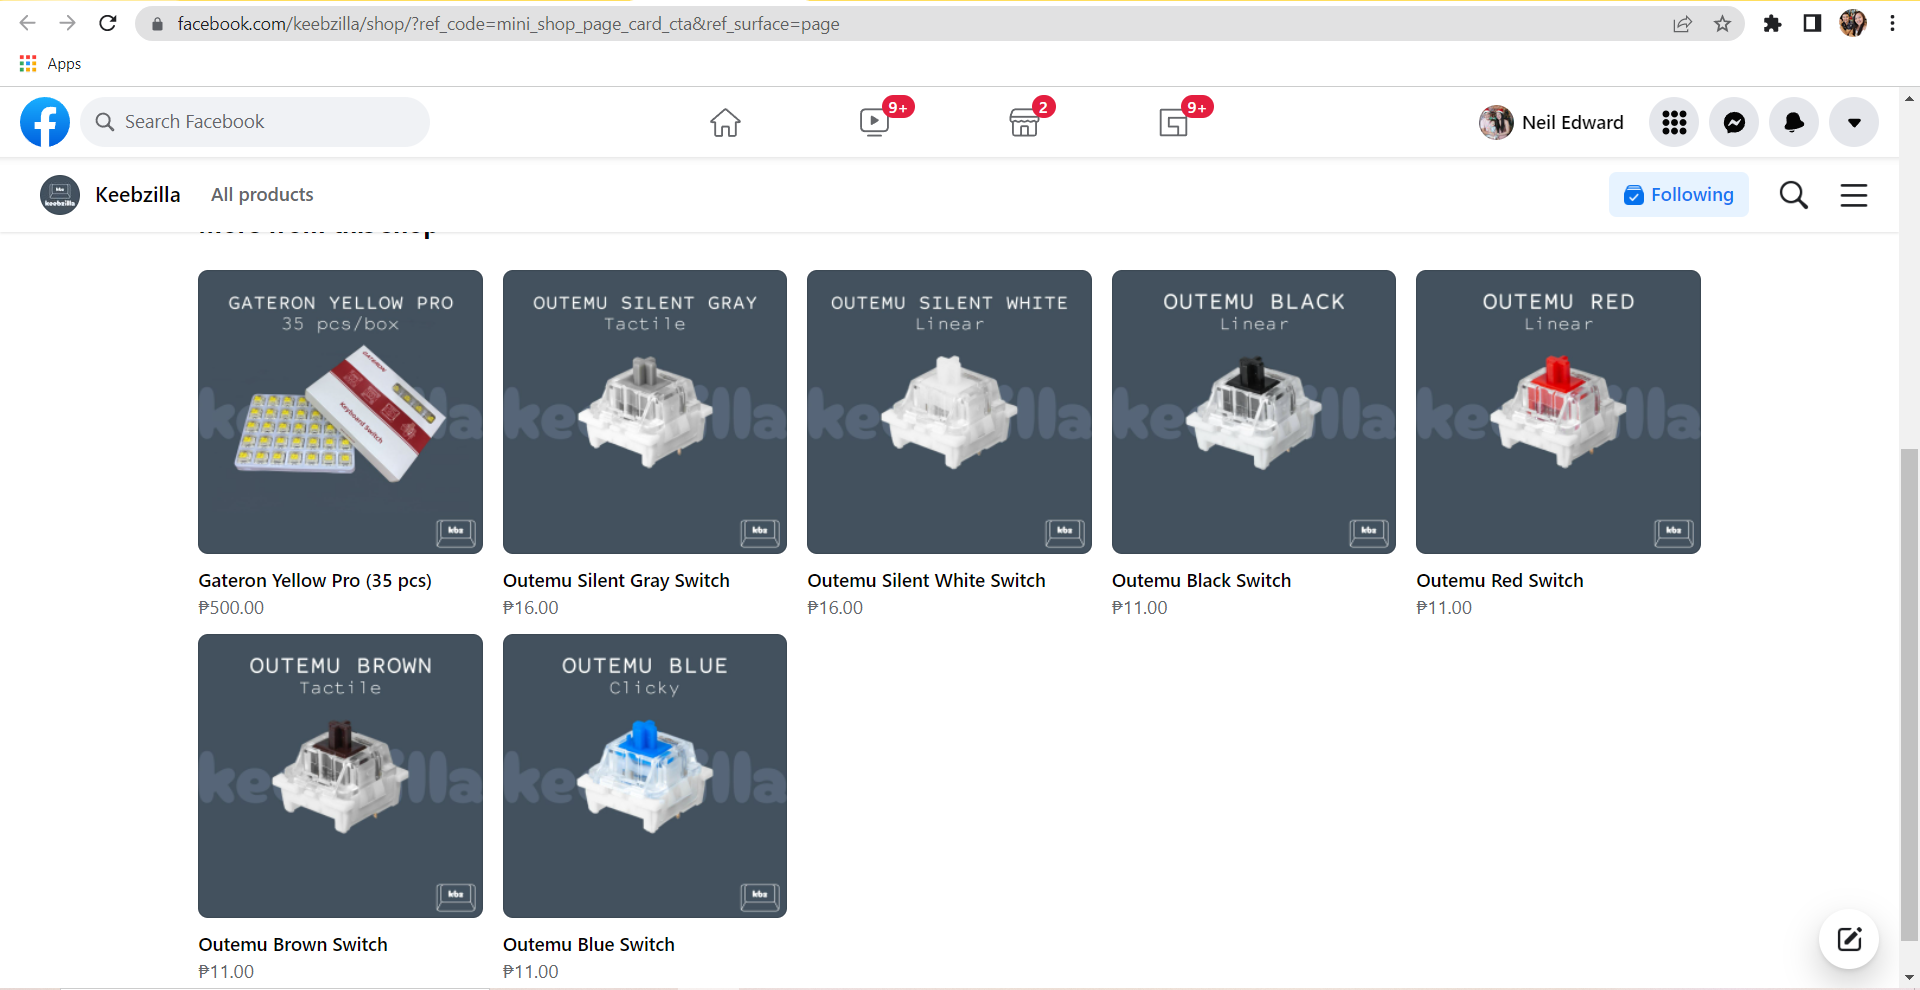This screenshot has width=1920, height=990.
Task: Open the browser extensions puzzle icon
Action: pyautogui.click(x=1772, y=24)
